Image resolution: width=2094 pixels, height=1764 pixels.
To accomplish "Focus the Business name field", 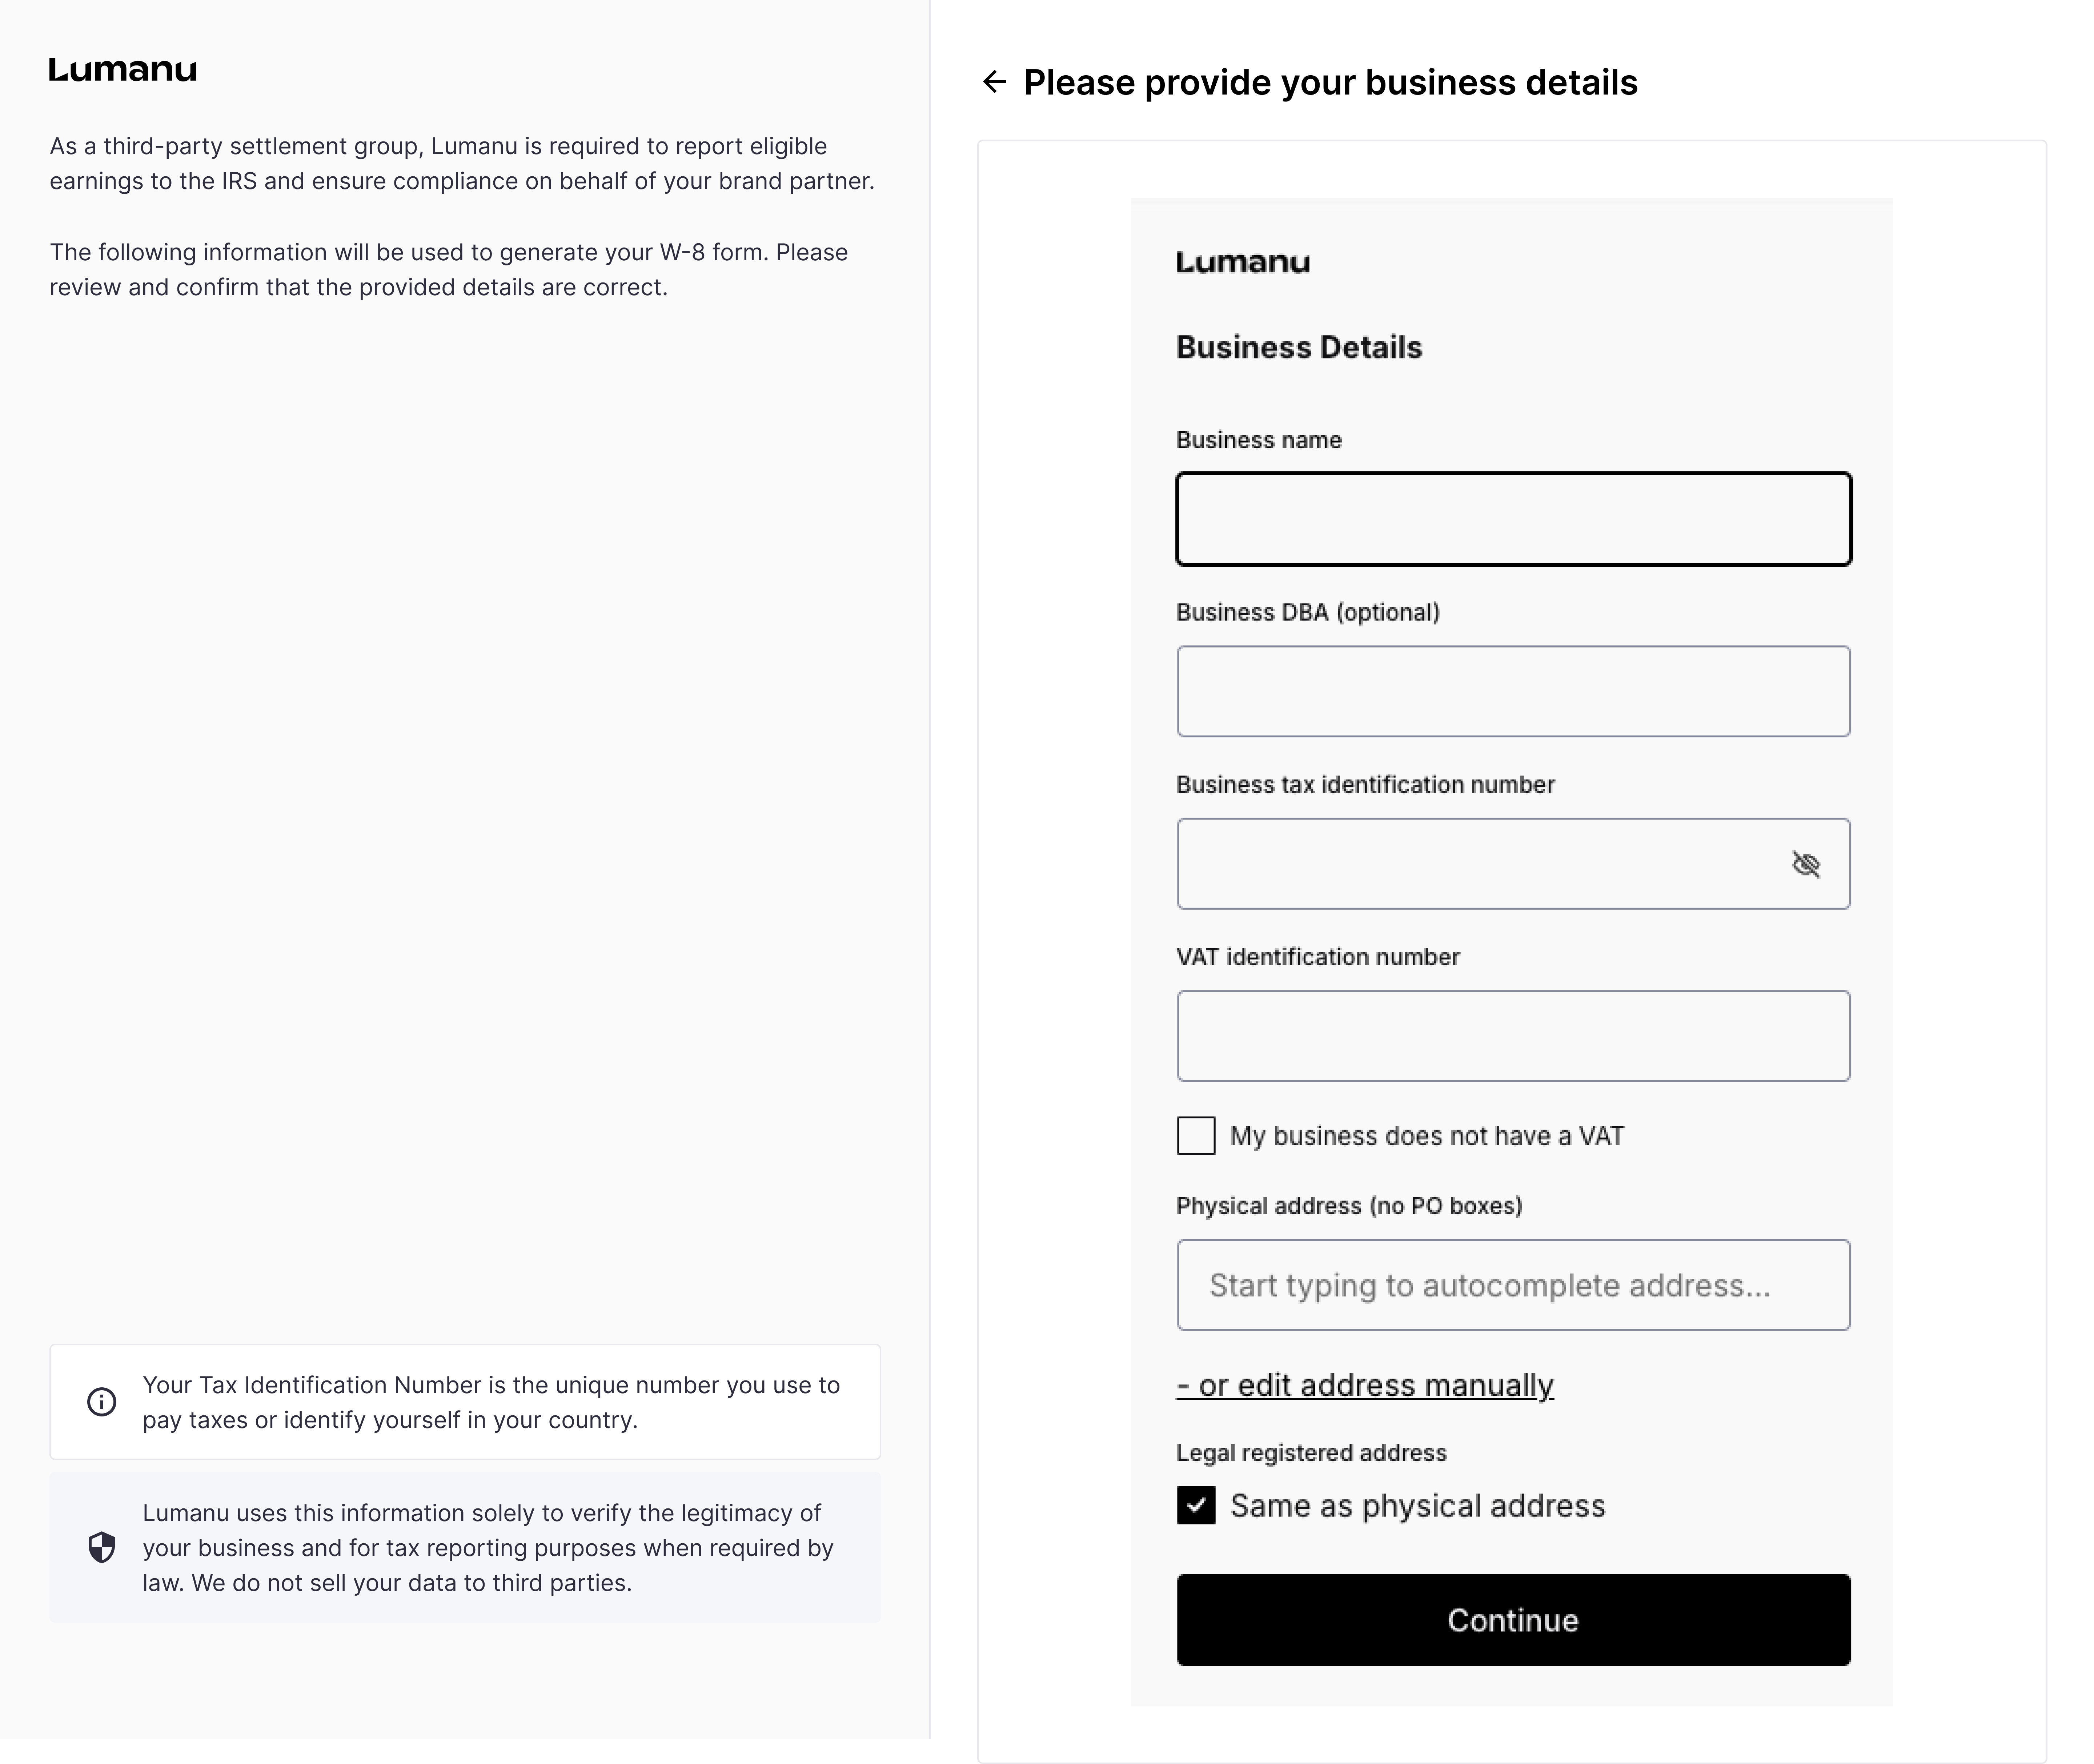I will (1513, 520).
